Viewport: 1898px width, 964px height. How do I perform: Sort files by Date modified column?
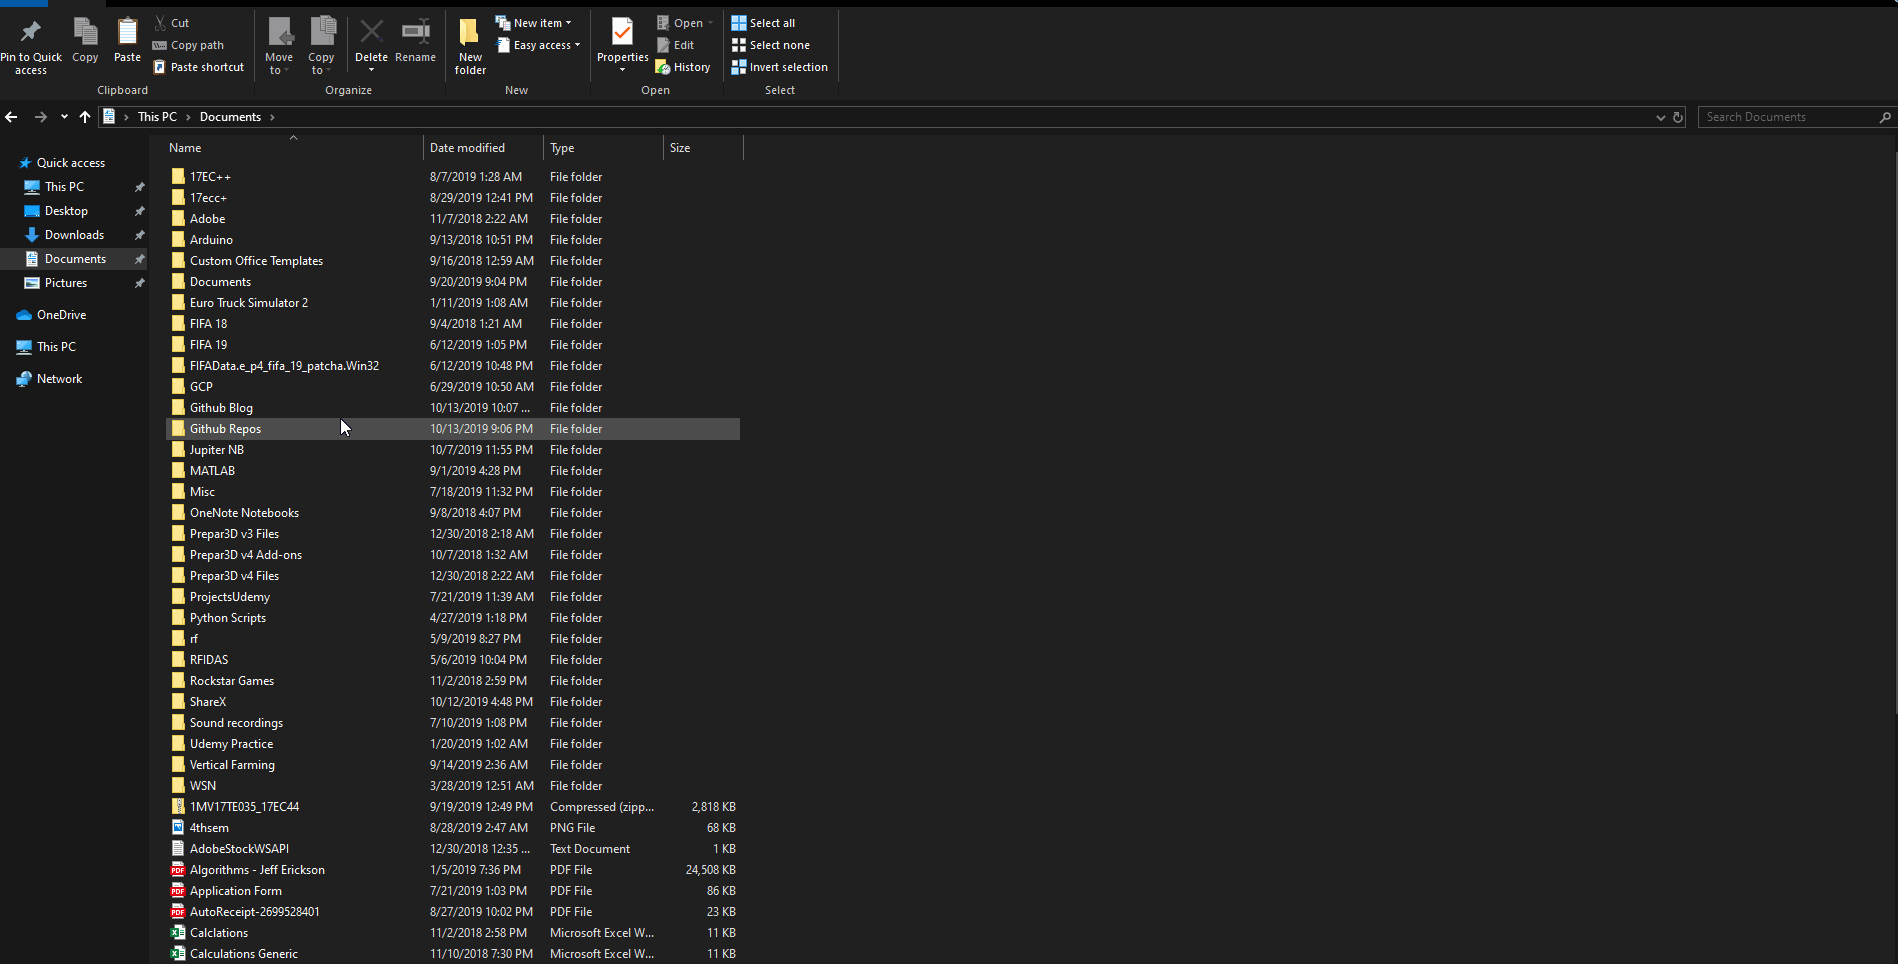(x=467, y=148)
